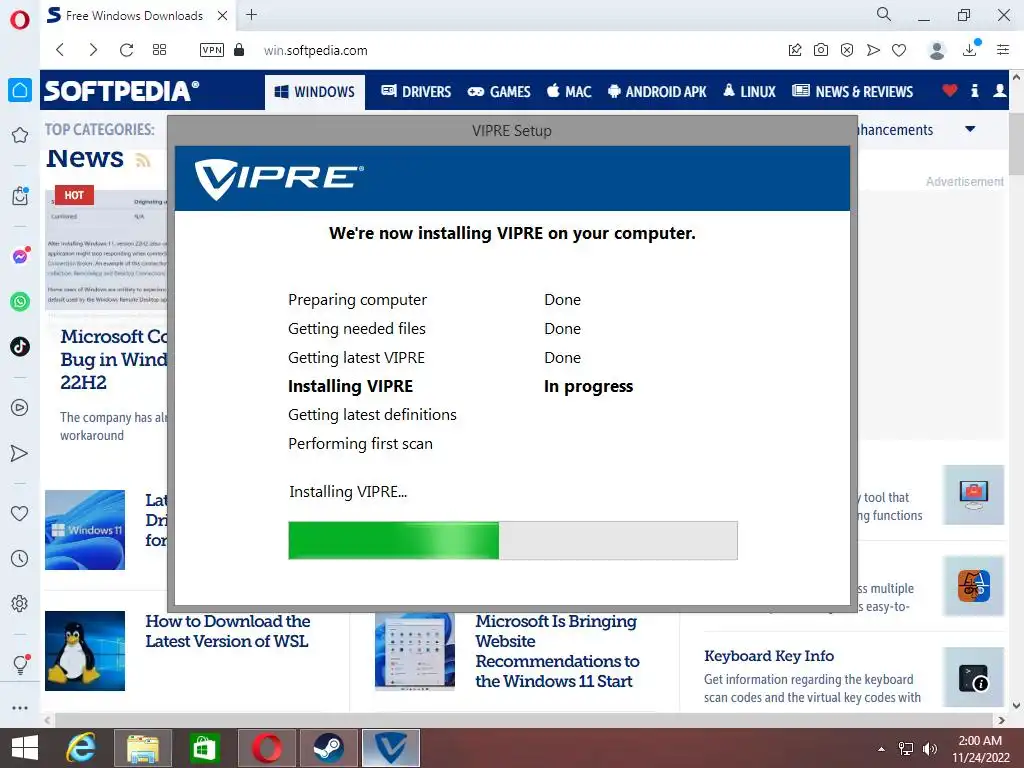Open settings gear in Opera sidebar
The height and width of the screenshot is (768, 1024).
pyautogui.click(x=20, y=603)
